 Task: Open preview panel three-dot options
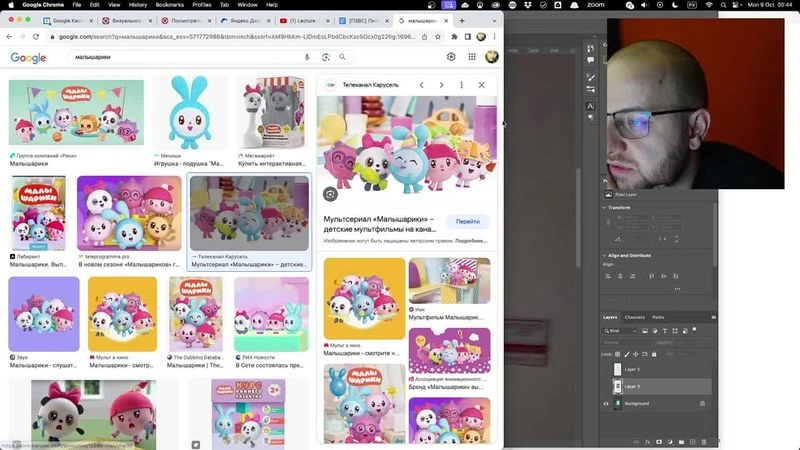[461, 85]
